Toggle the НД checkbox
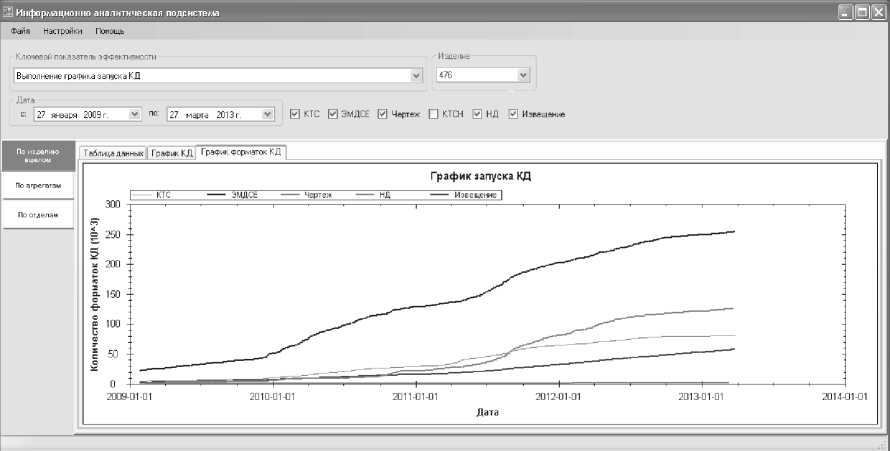This screenshot has height=451, width=890. click(477, 114)
